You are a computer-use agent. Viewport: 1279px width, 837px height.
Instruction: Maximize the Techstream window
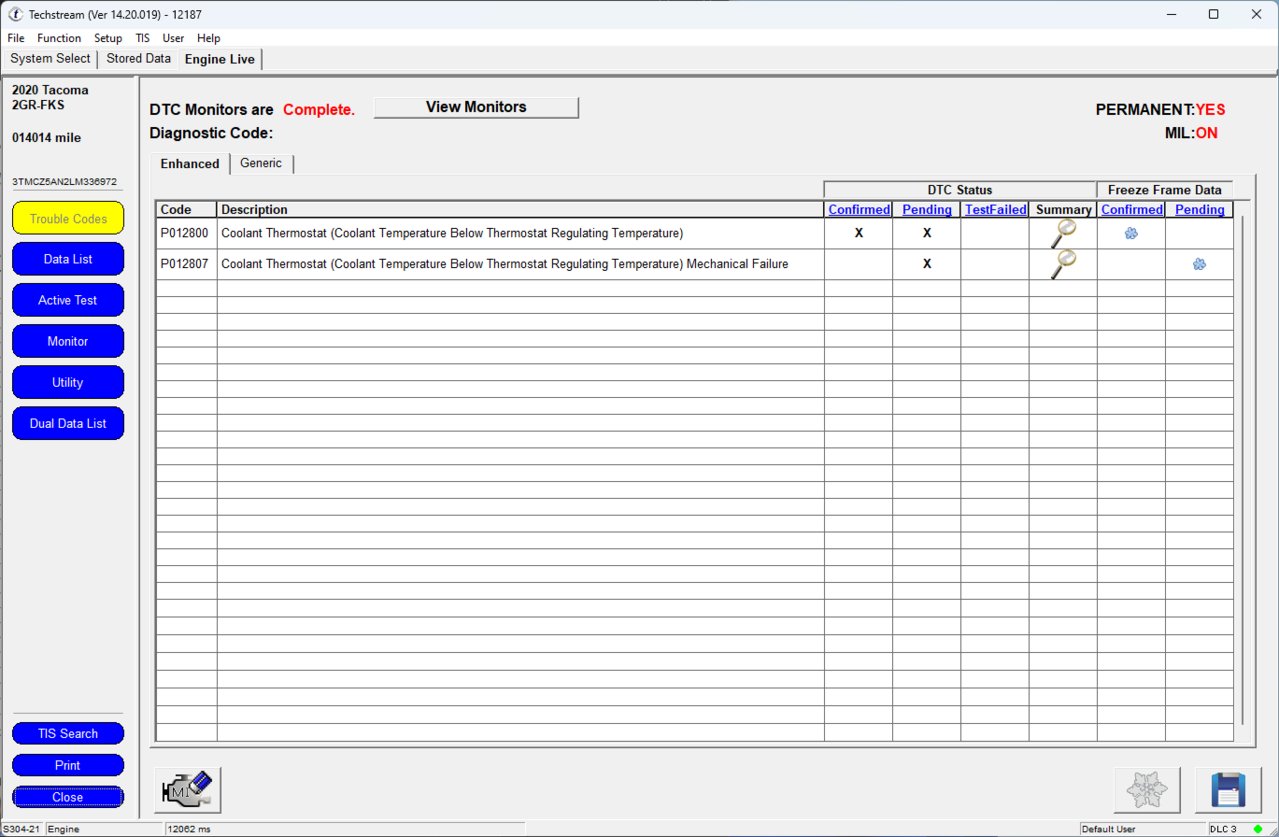[1213, 14]
